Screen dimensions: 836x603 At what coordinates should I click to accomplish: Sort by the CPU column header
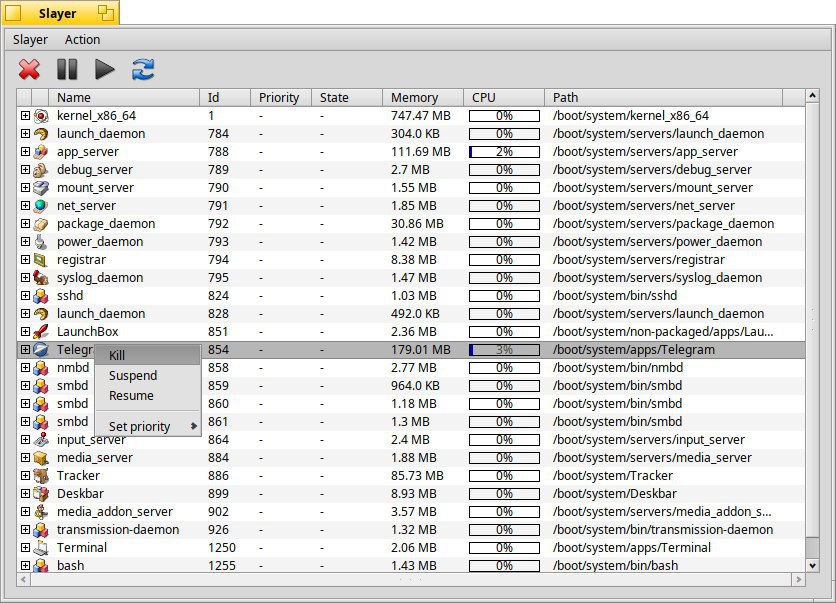(x=504, y=98)
